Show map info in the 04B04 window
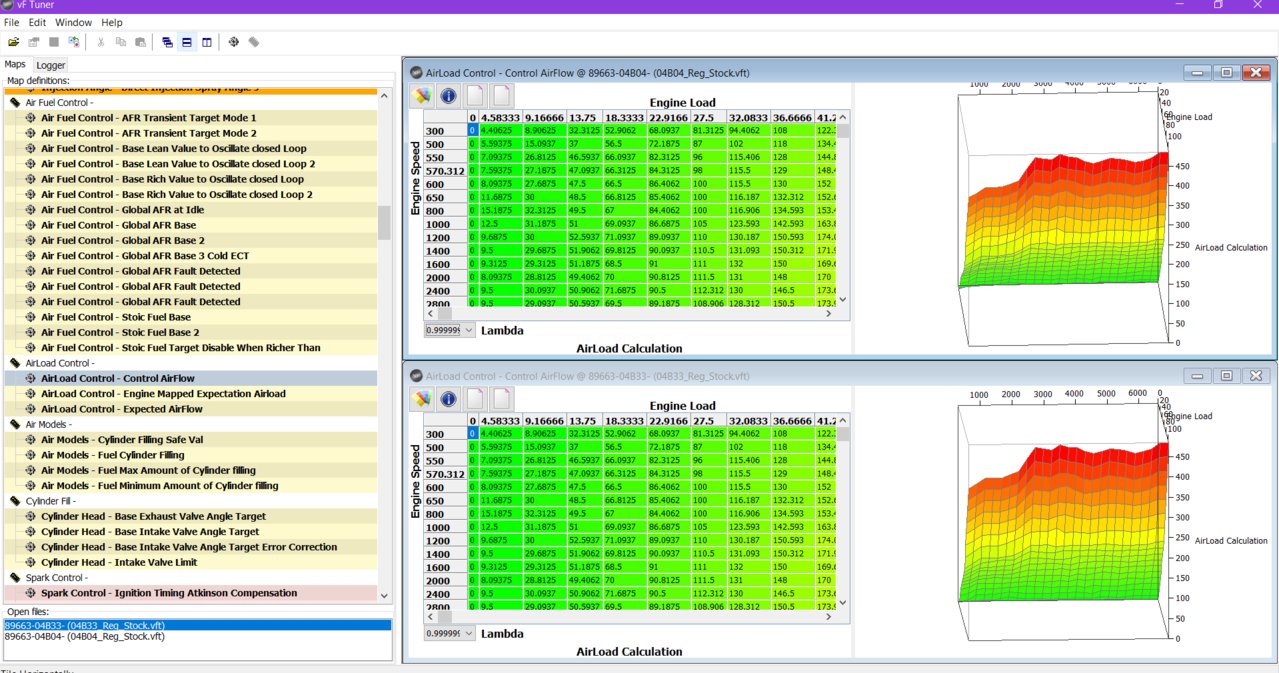The image size is (1279, 673). 448,95
